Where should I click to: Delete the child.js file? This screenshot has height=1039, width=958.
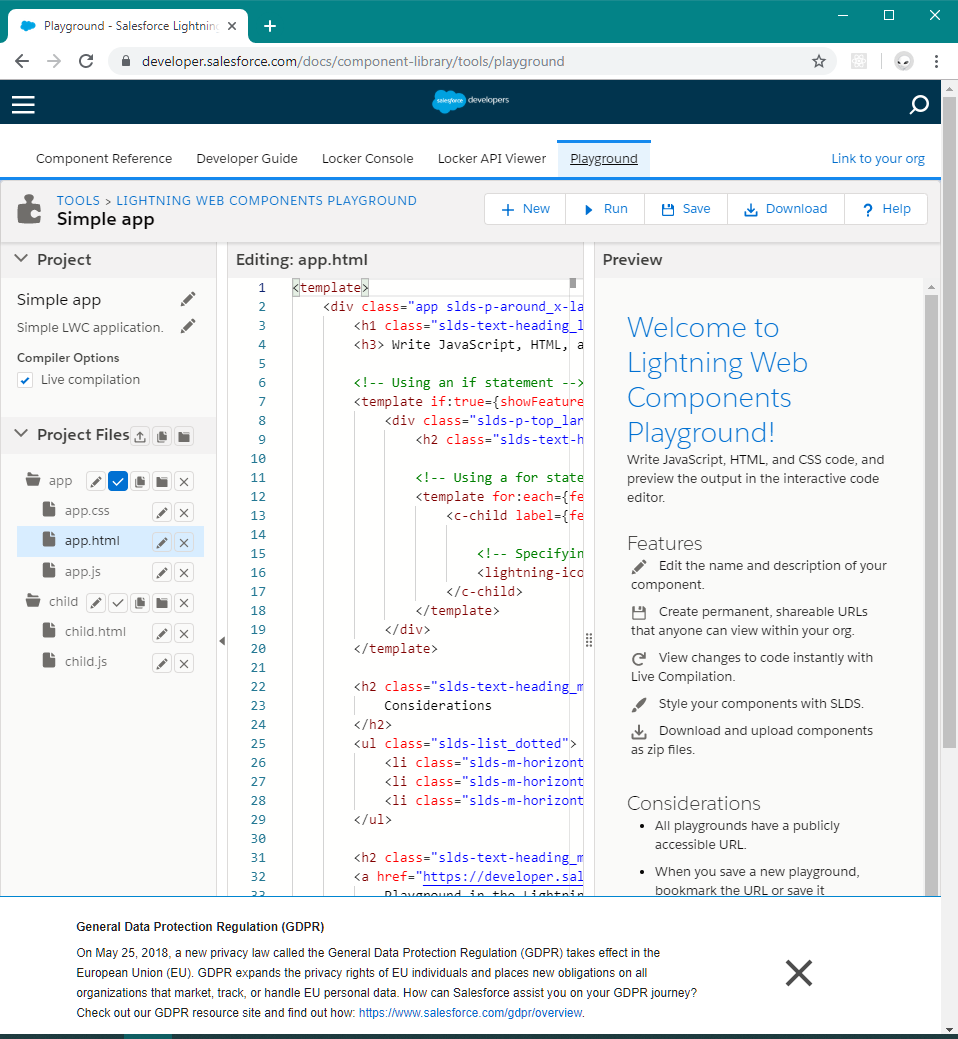[184, 663]
